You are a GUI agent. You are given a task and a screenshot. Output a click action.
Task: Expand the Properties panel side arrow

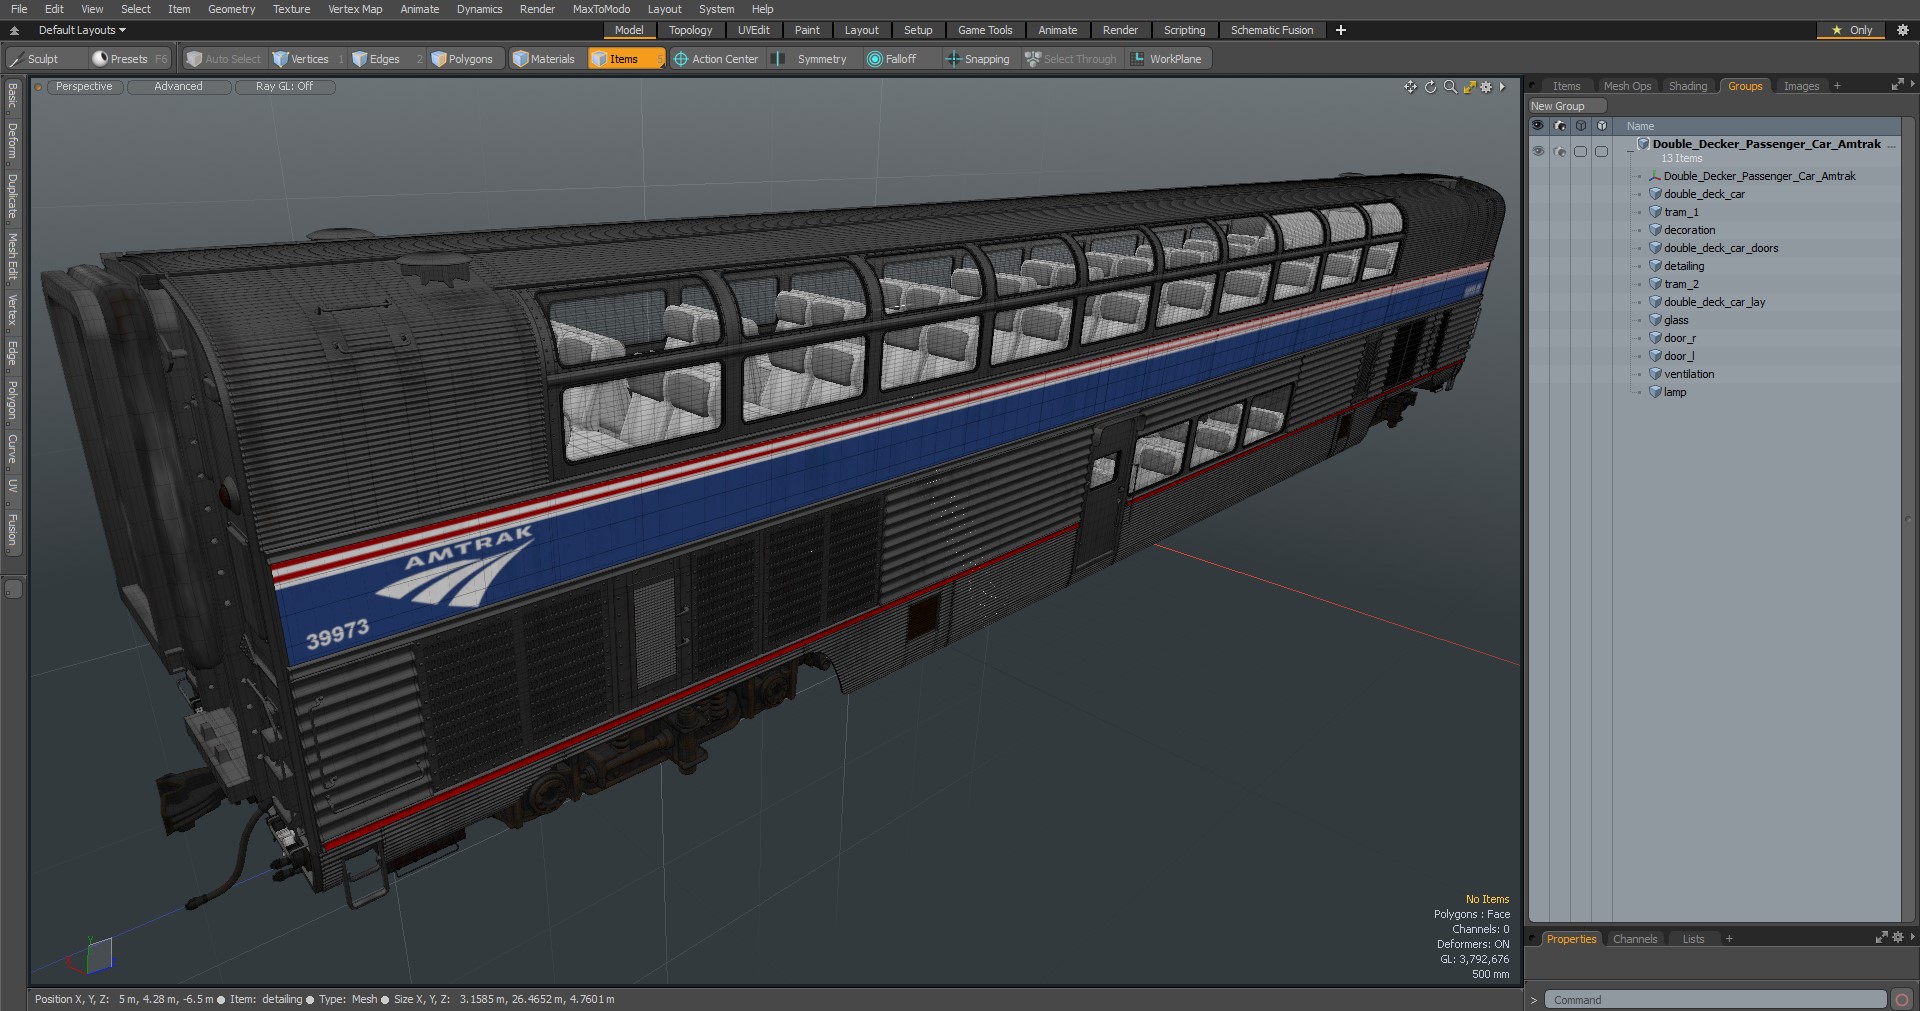coord(1913,938)
